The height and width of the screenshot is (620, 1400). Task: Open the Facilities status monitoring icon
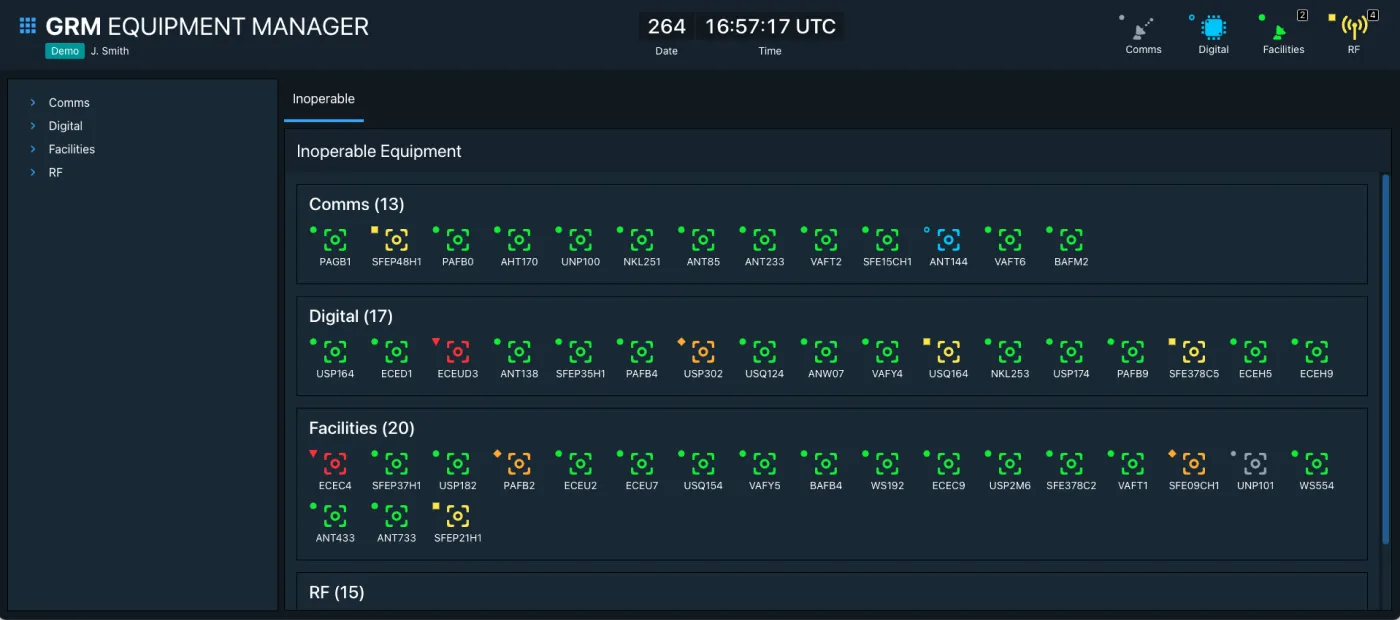tap(1282, 28)
